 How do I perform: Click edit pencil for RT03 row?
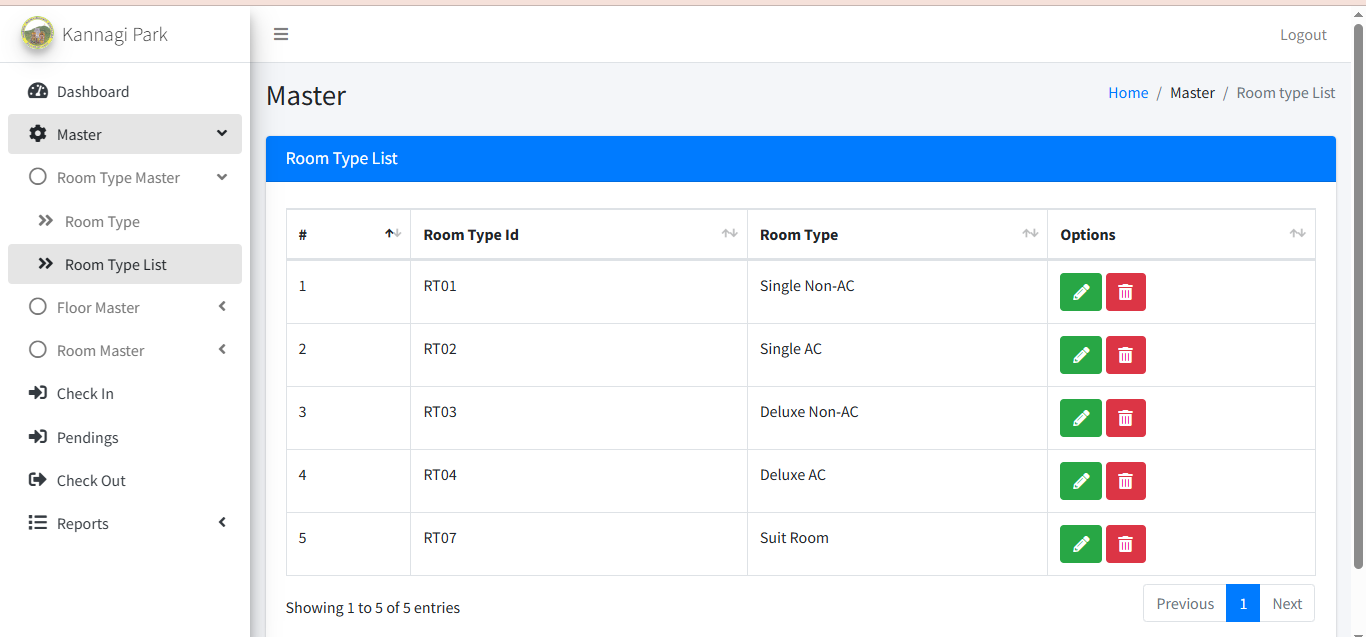click(1080, 418)
